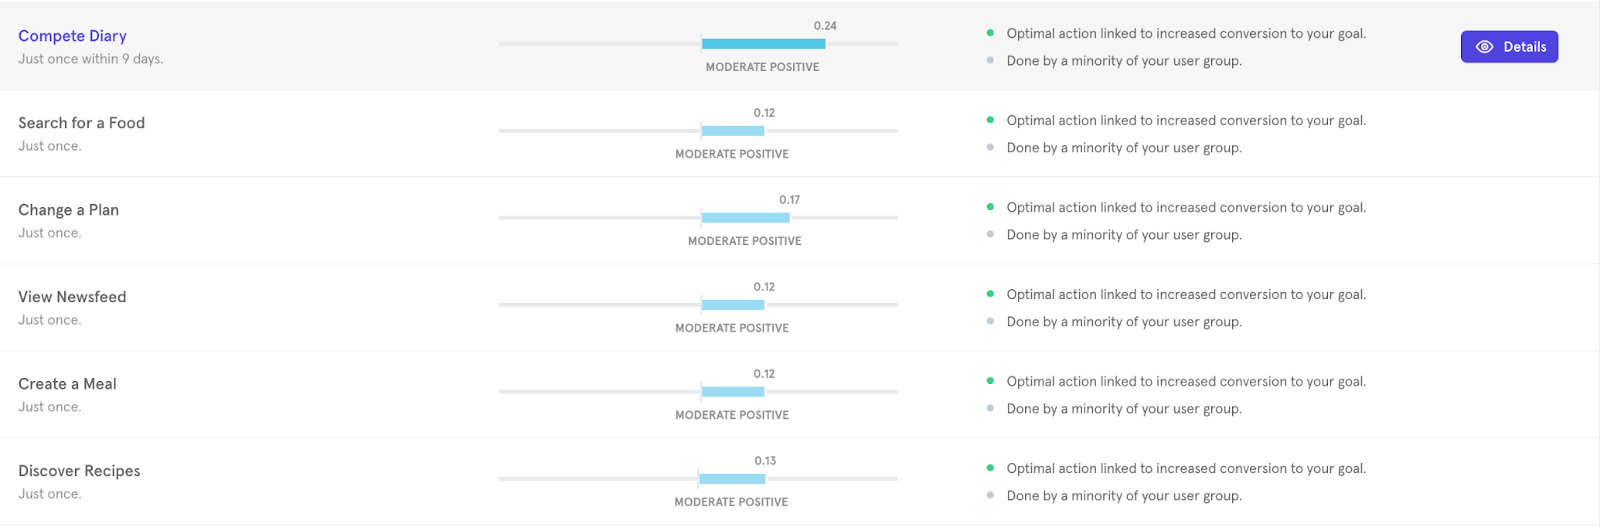The width and height of the screenshot is (1600, 527).
Task: Open the Details button for Compete Diary
Action: 1509,47
